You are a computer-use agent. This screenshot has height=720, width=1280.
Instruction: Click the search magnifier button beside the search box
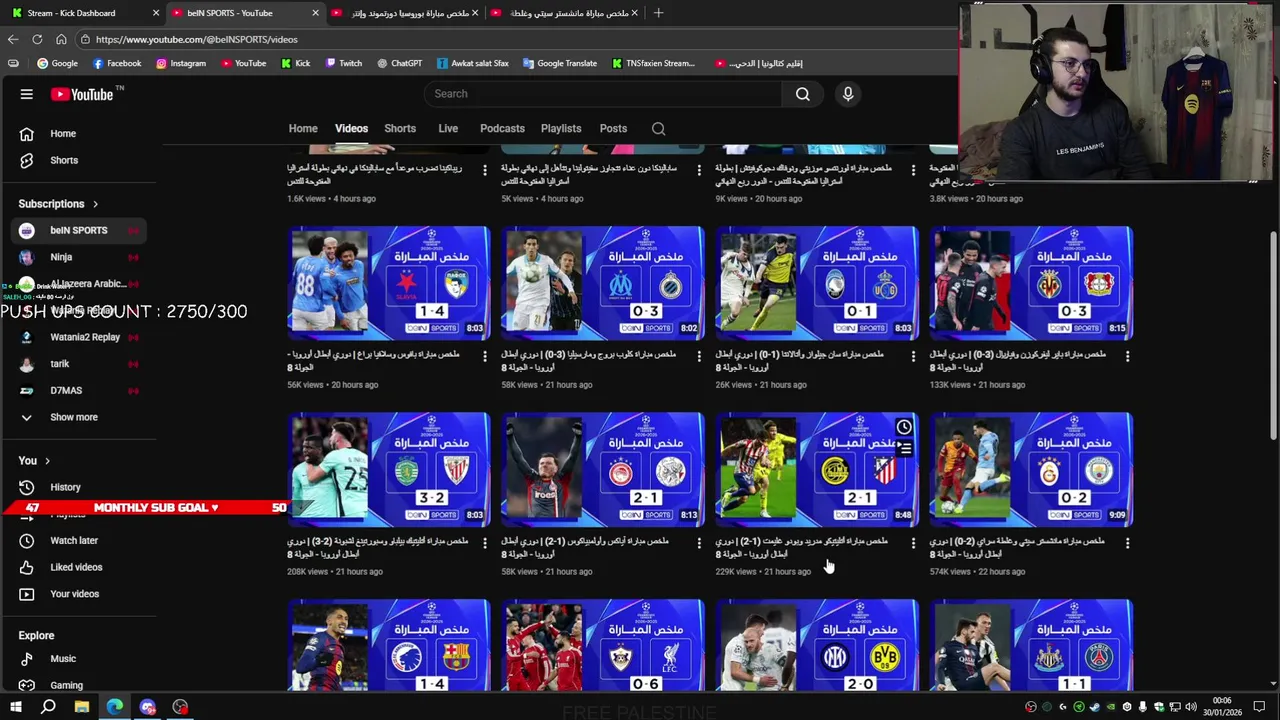(x=802, y=94)
